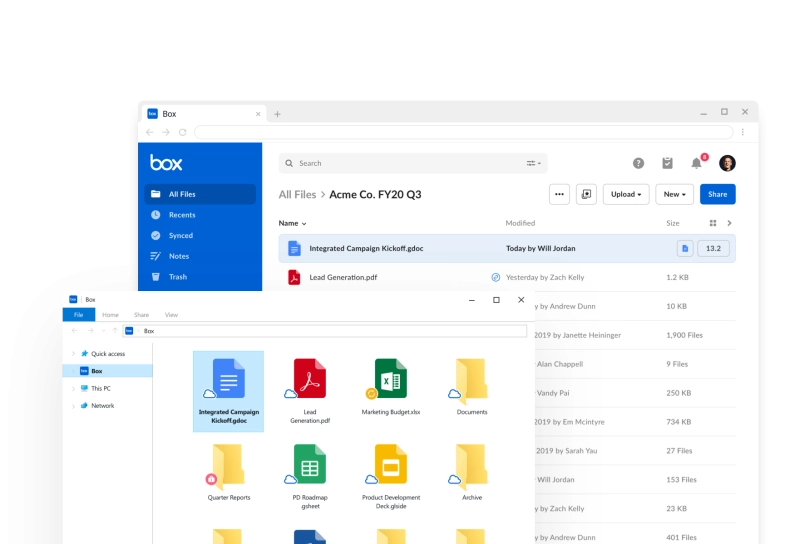Open the help question mark icon
Screen dimensions: 800x544
[x=638, y=163]
